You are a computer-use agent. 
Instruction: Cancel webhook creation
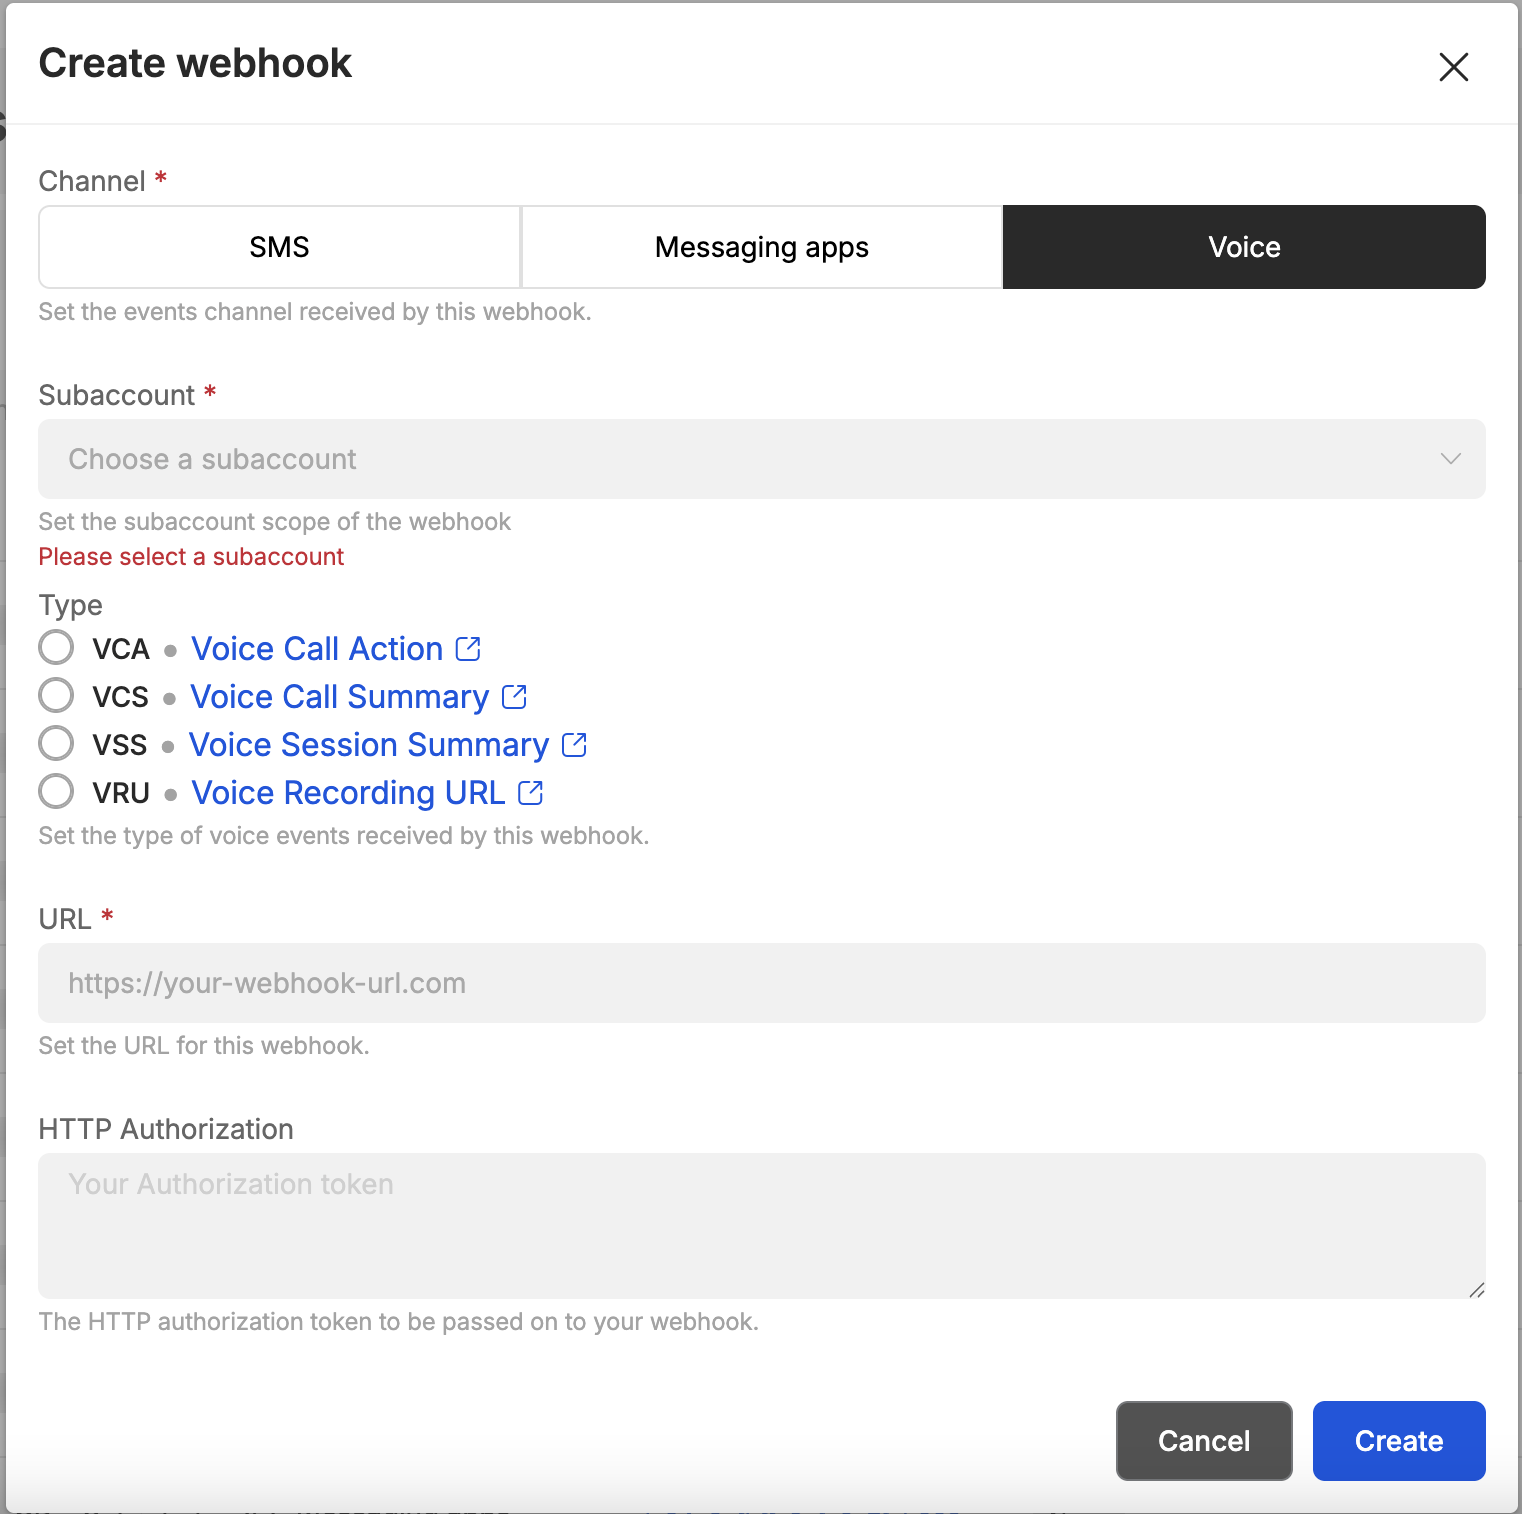[1203, 1441]
